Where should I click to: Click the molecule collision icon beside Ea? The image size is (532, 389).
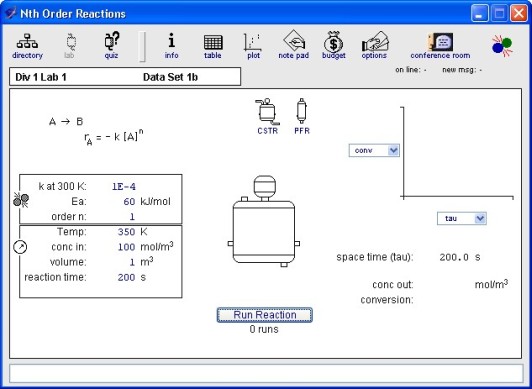point(21,200)
